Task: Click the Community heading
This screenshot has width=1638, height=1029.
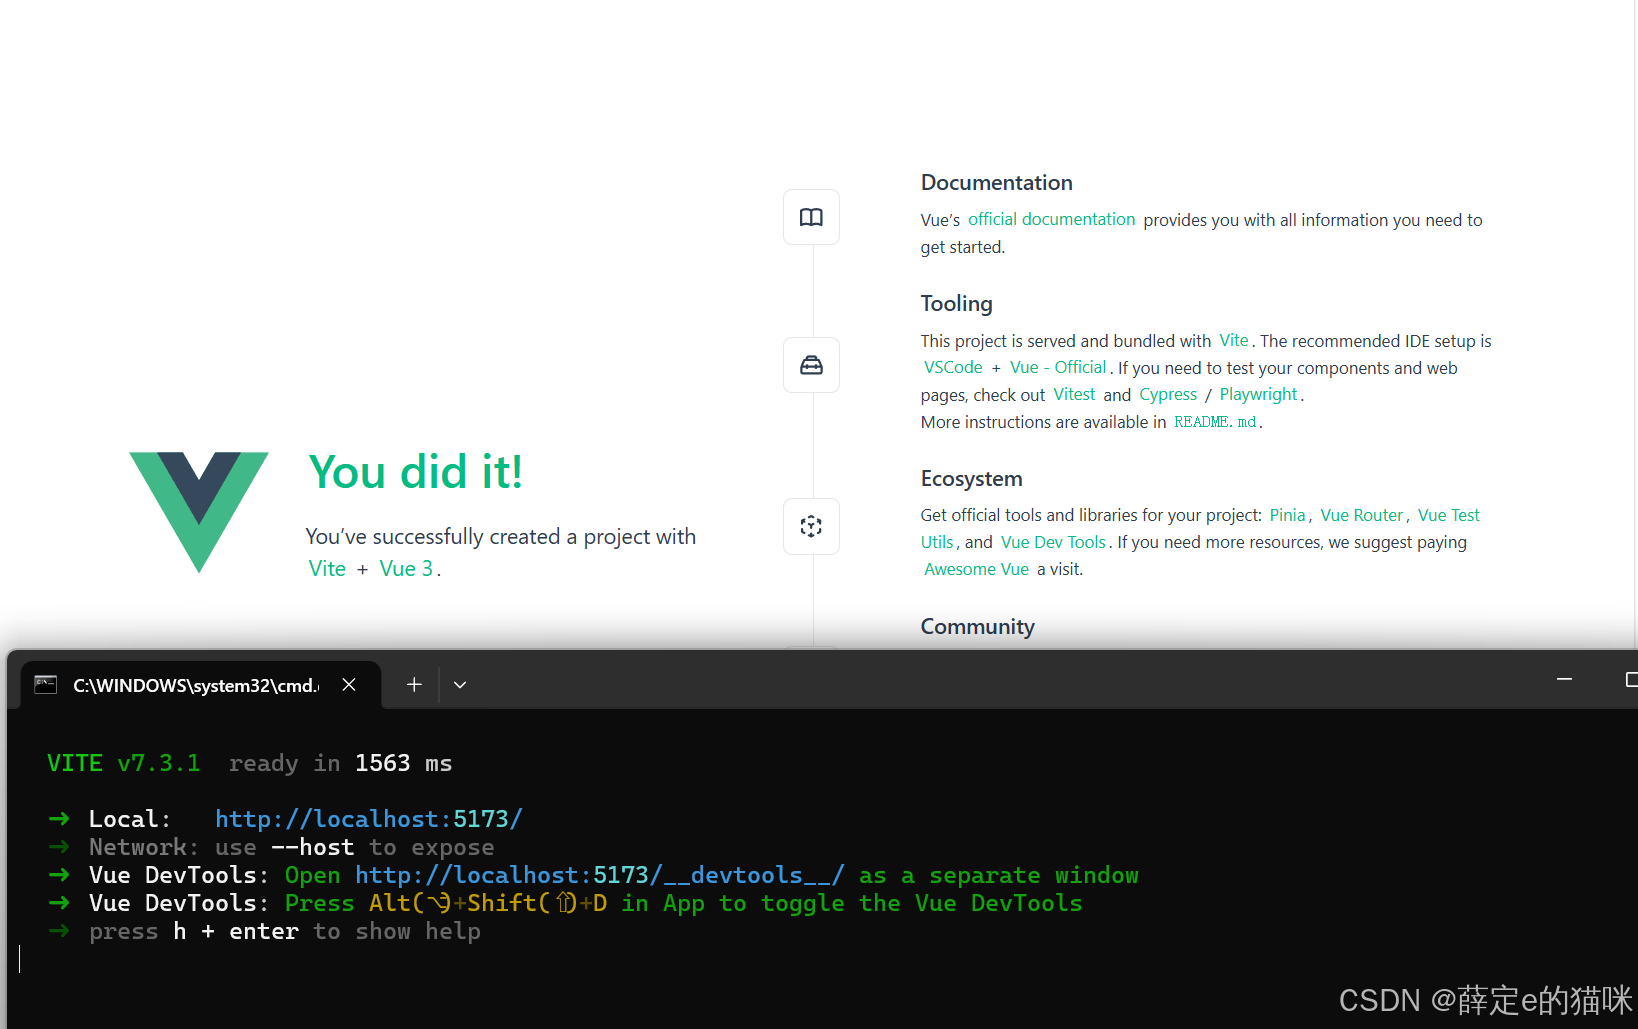Action: click(977, 627)
